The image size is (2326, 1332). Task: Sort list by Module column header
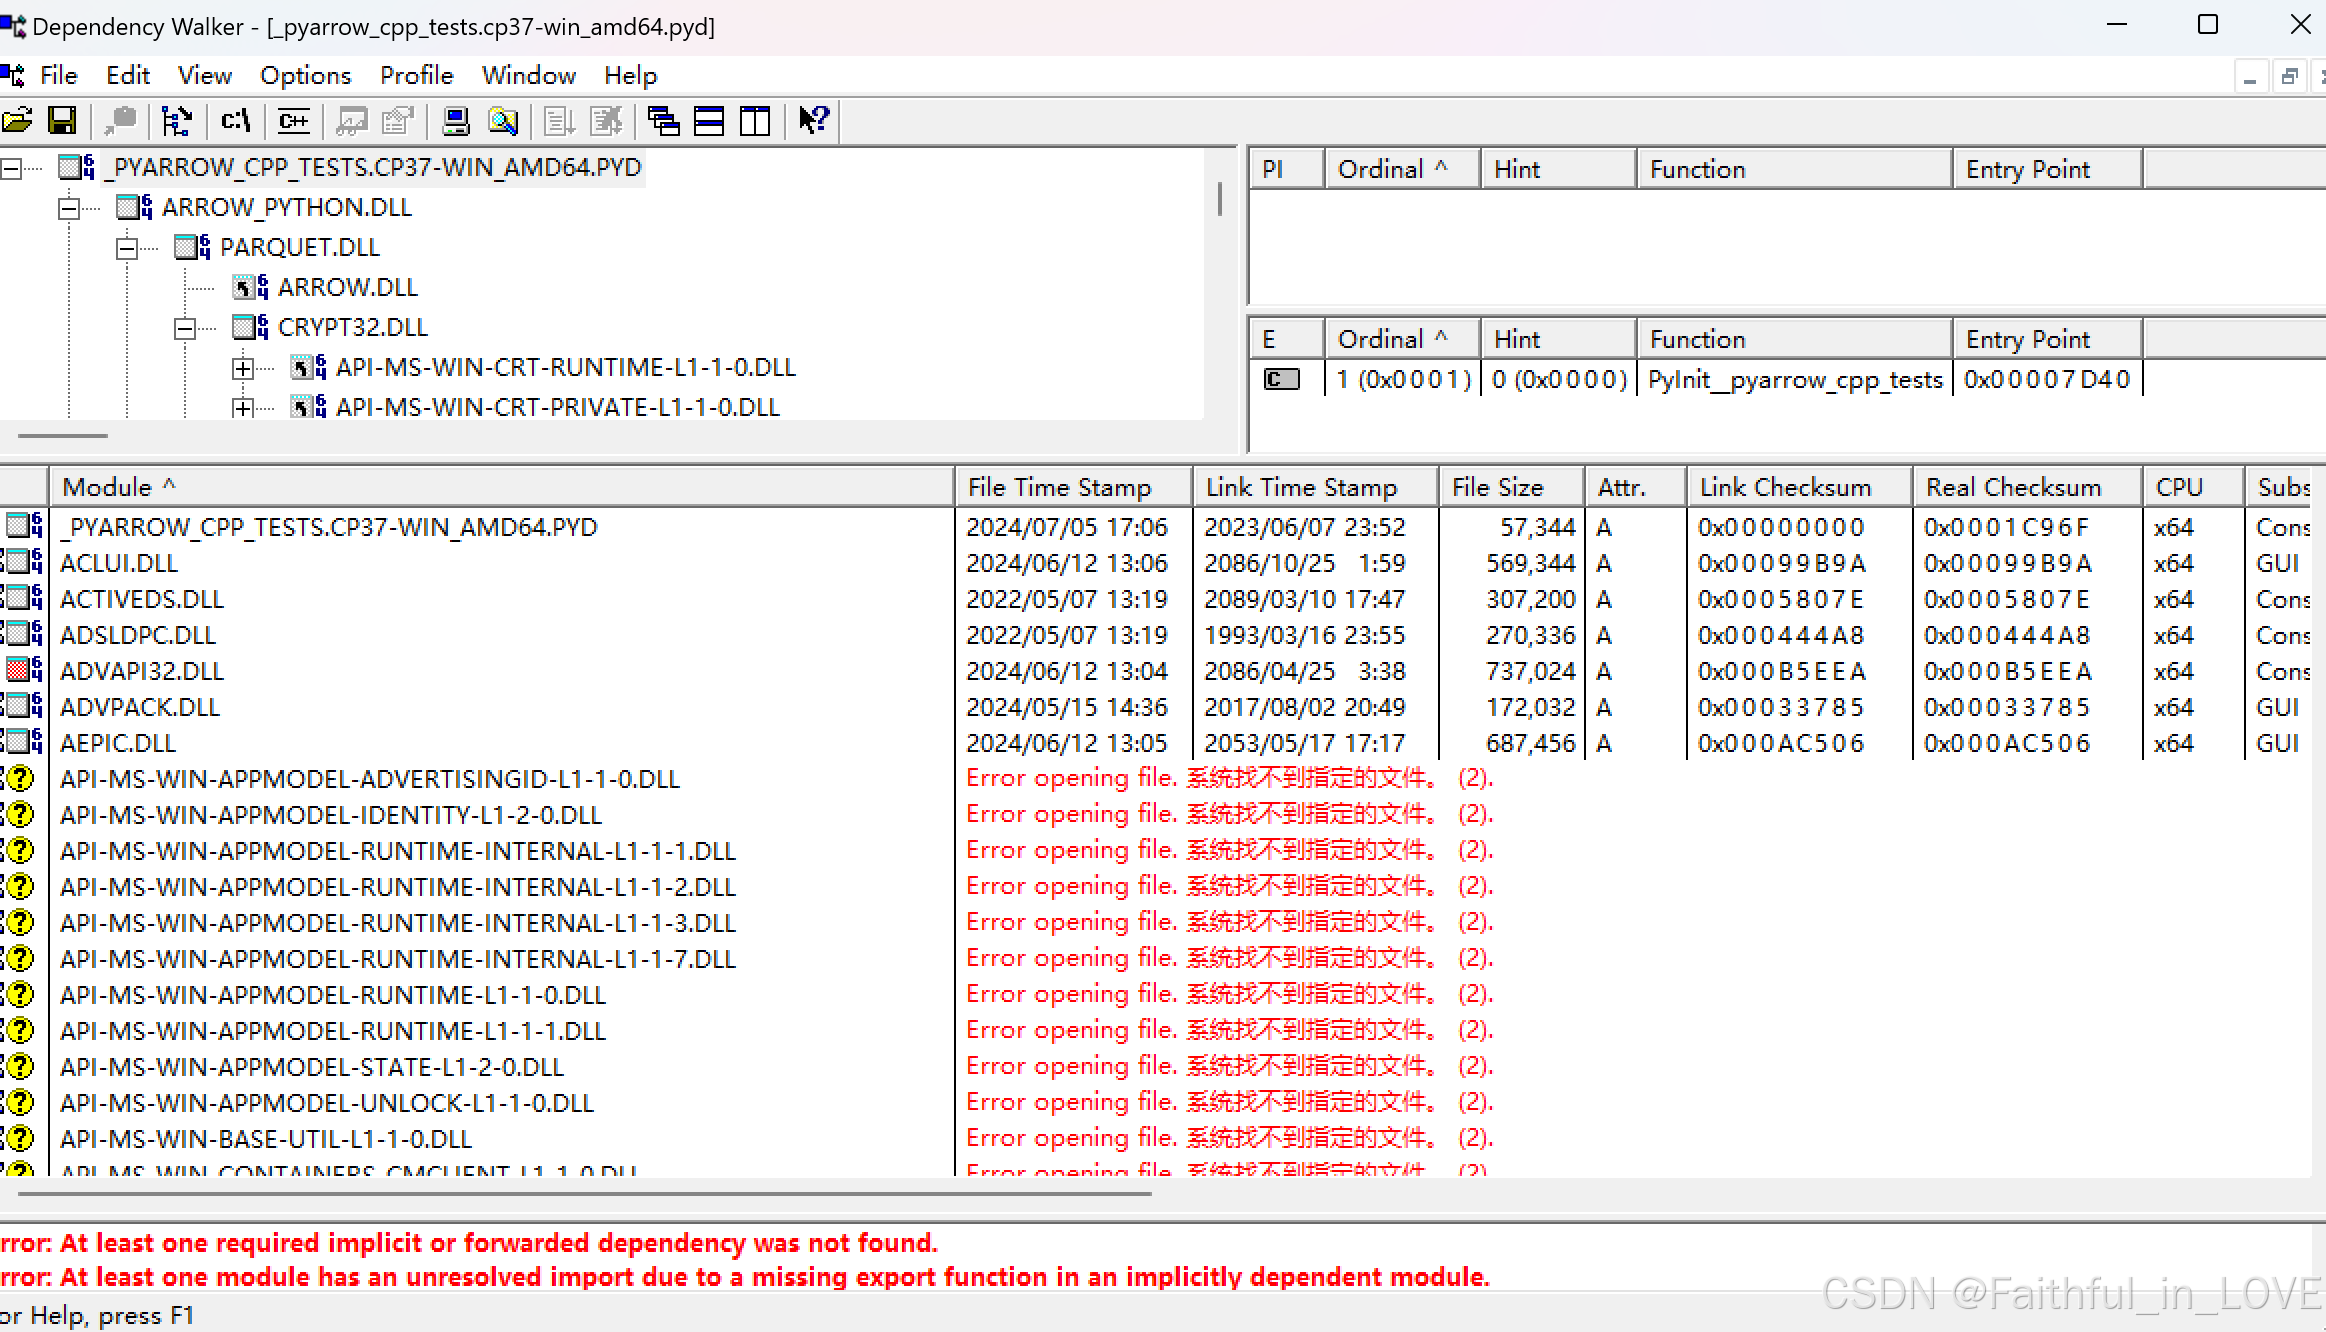119,486
